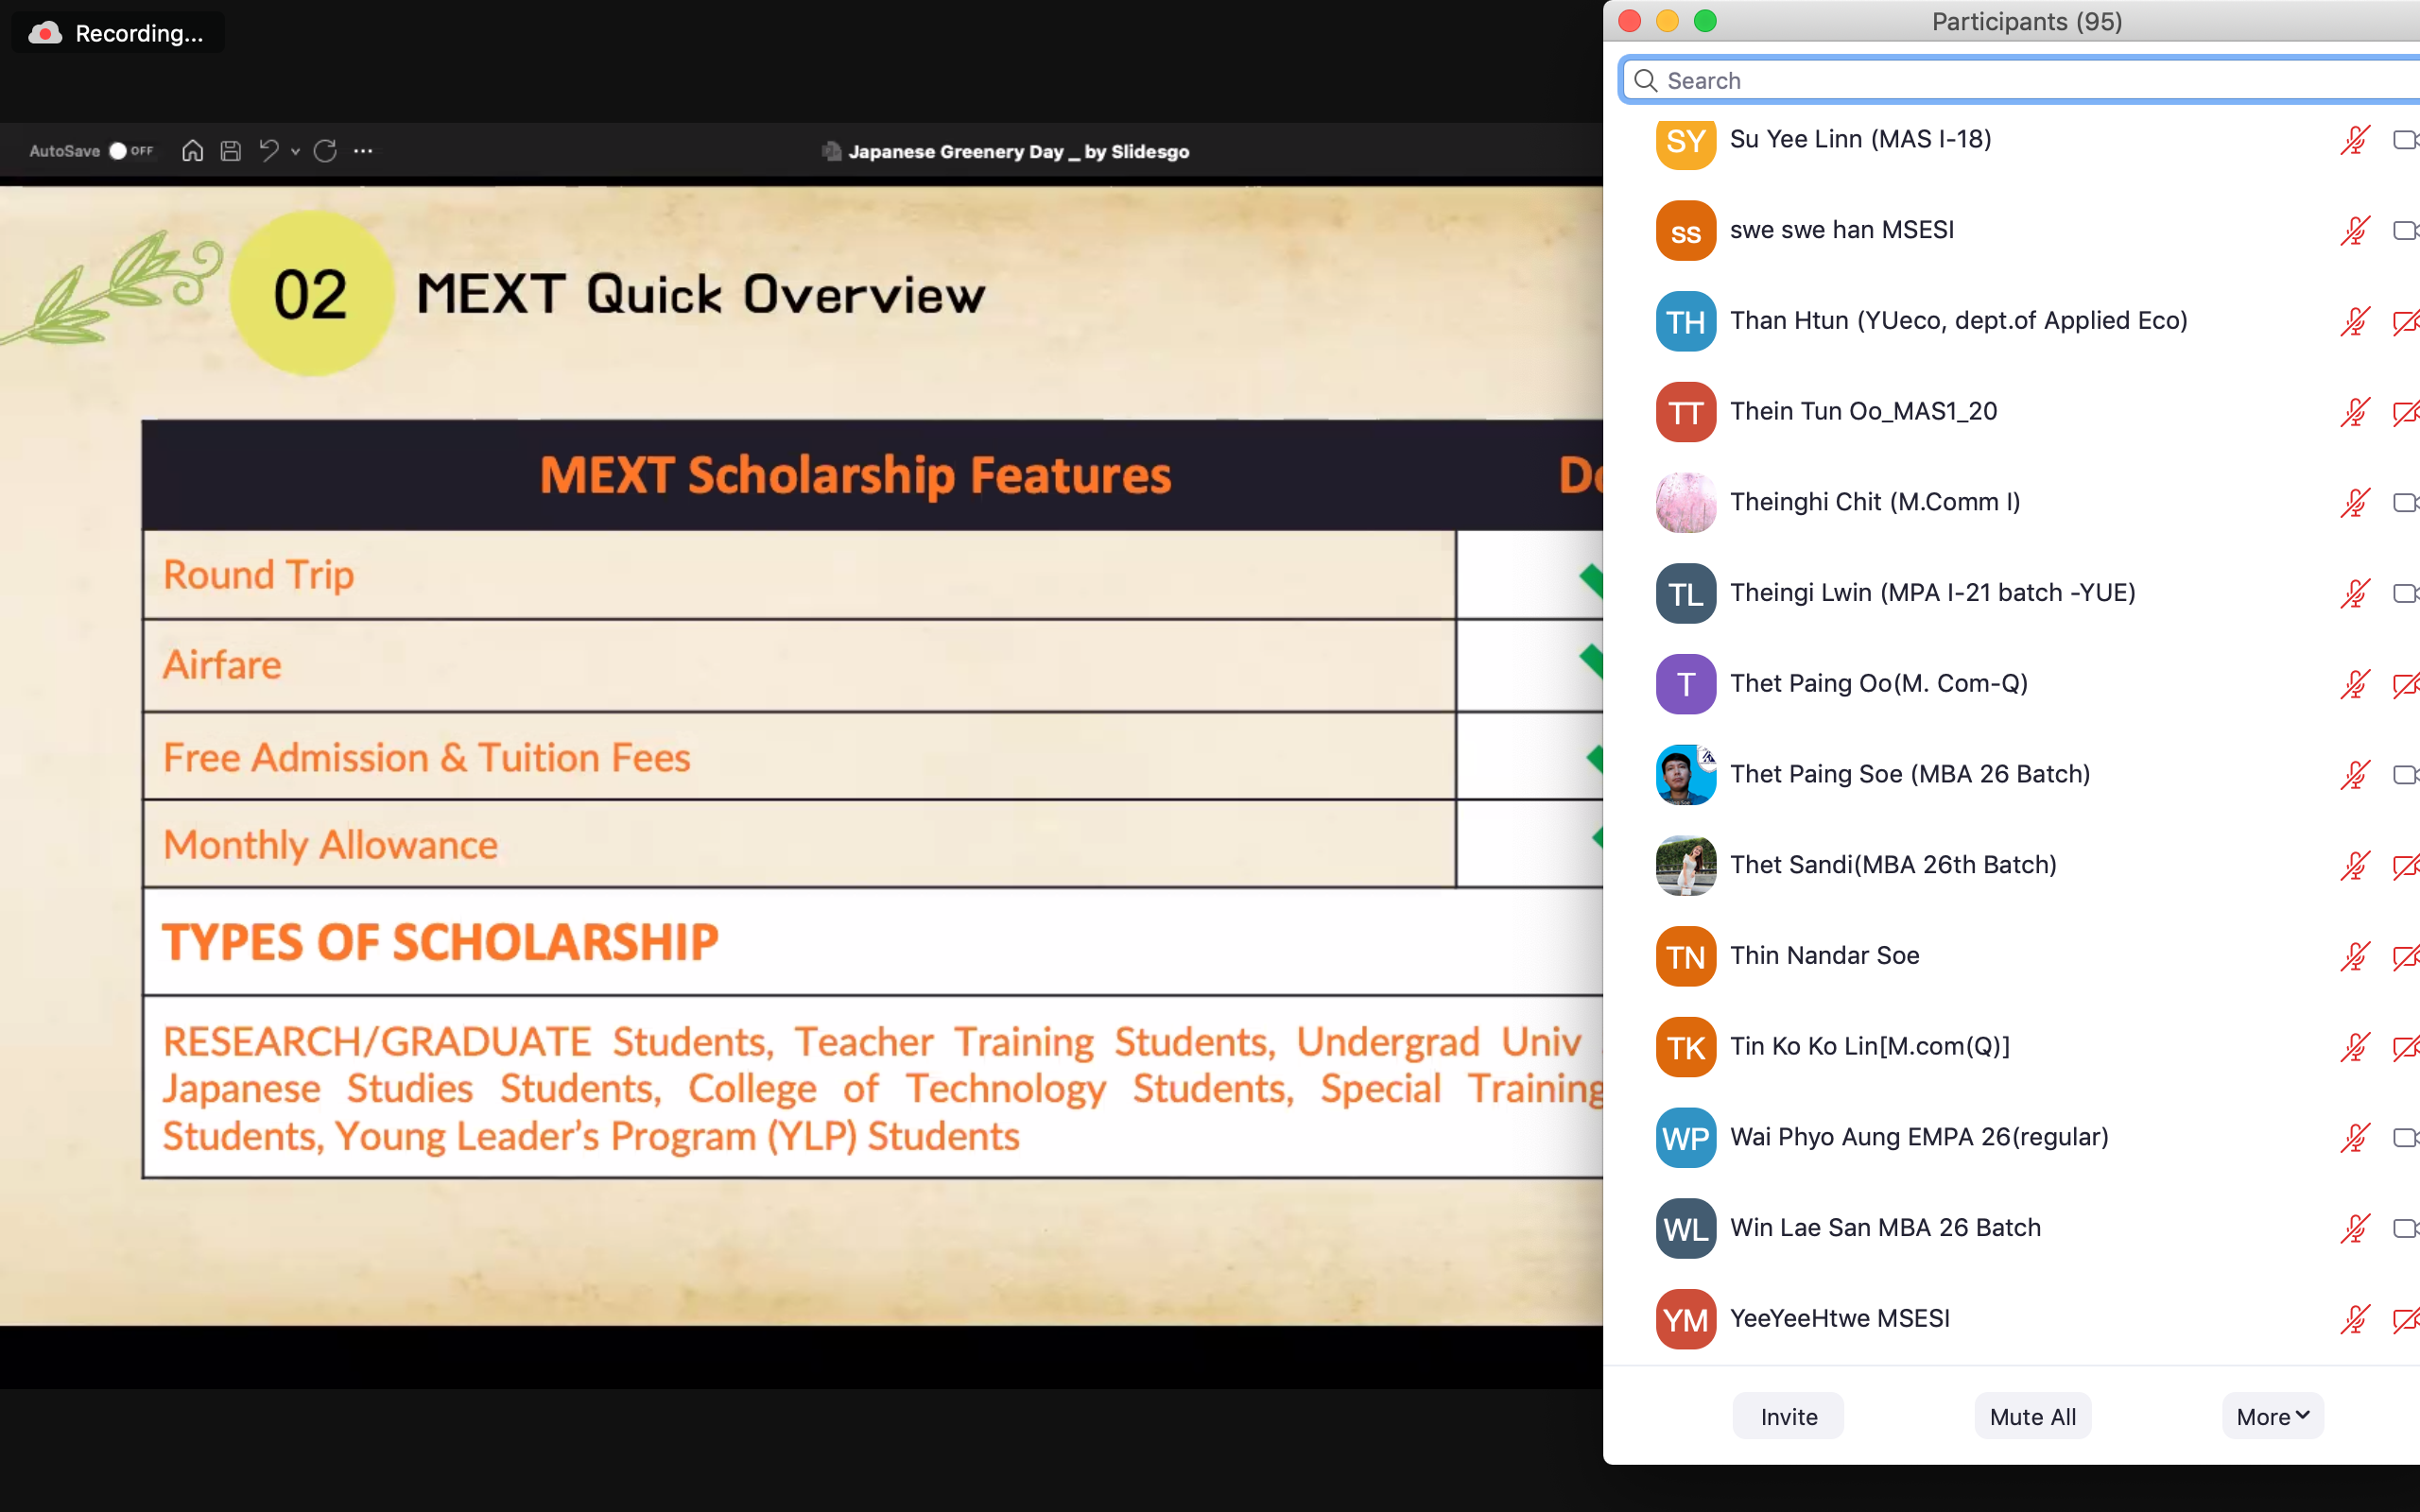
Task: Click muted mic icon for Than Htun
Action: (x=2355, y=321)
